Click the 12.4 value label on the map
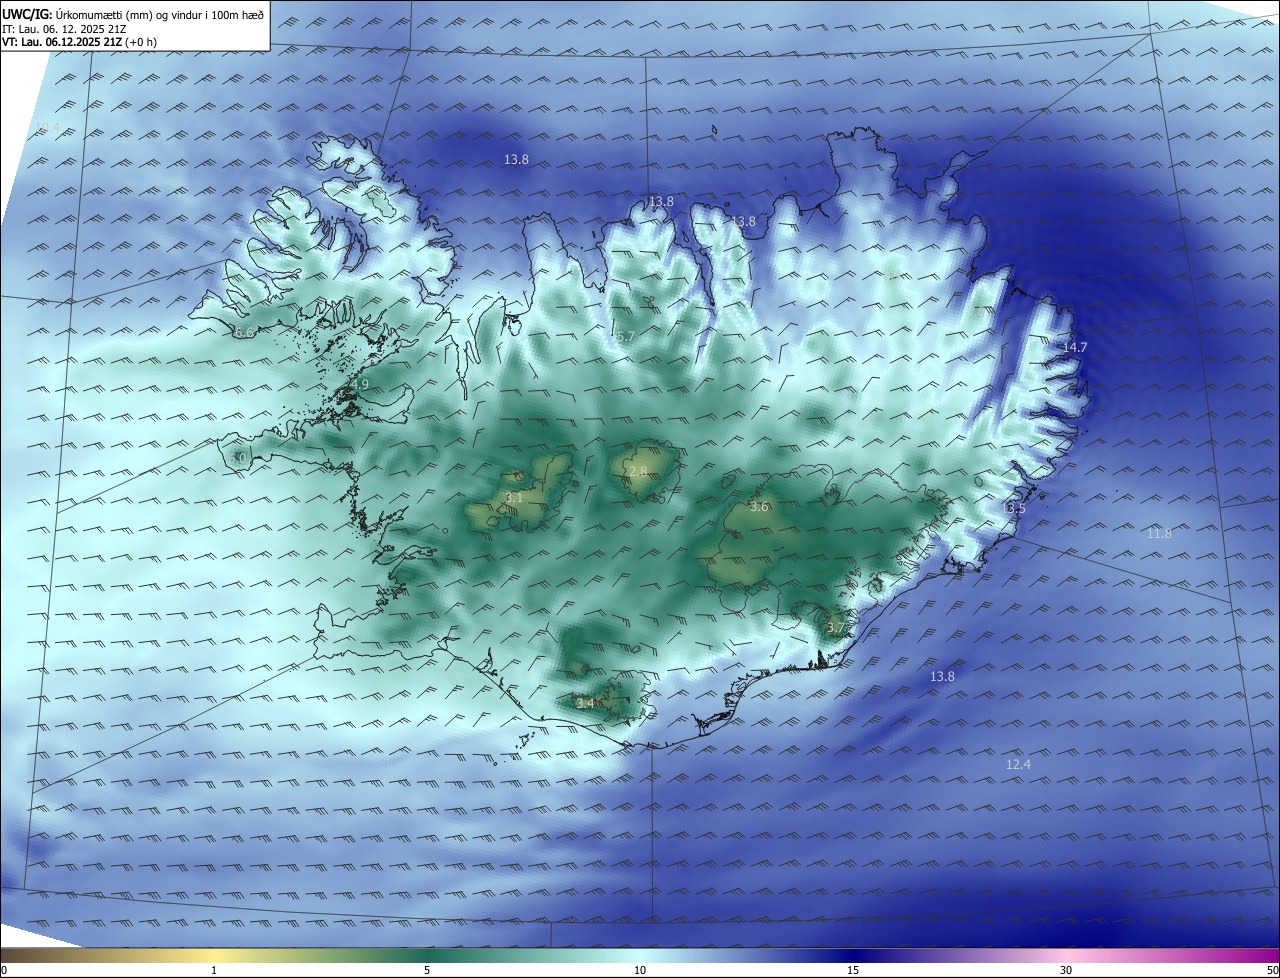Screen dimensions: 1280x978 1018,765
